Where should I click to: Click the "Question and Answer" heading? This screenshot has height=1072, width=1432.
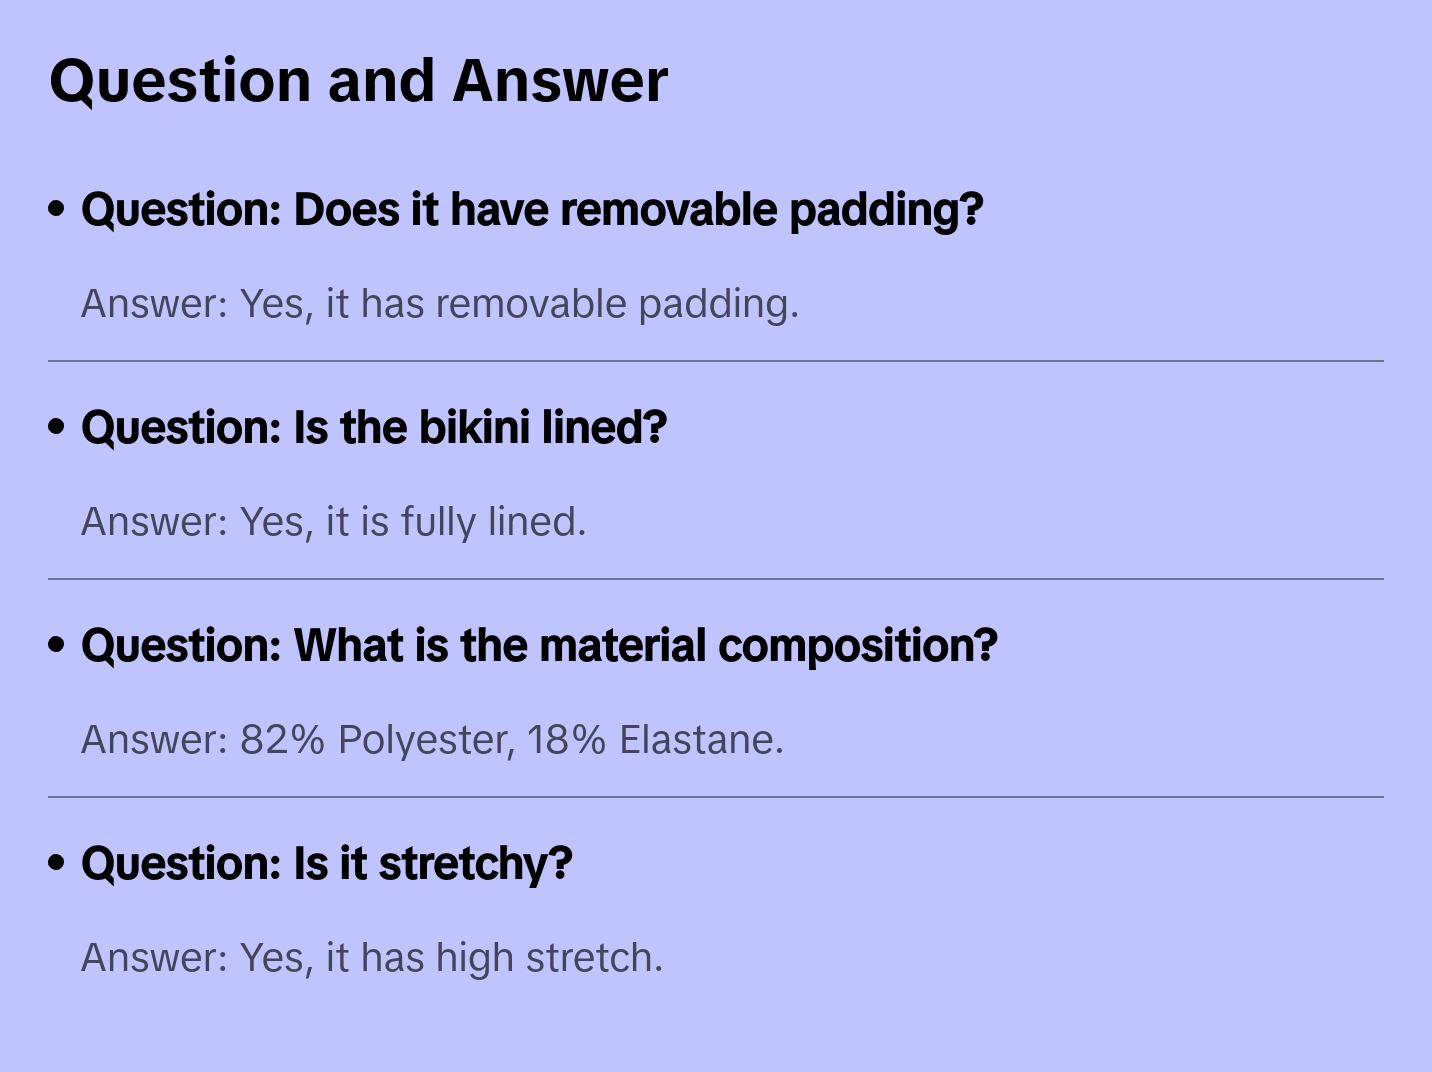[359, 80]
